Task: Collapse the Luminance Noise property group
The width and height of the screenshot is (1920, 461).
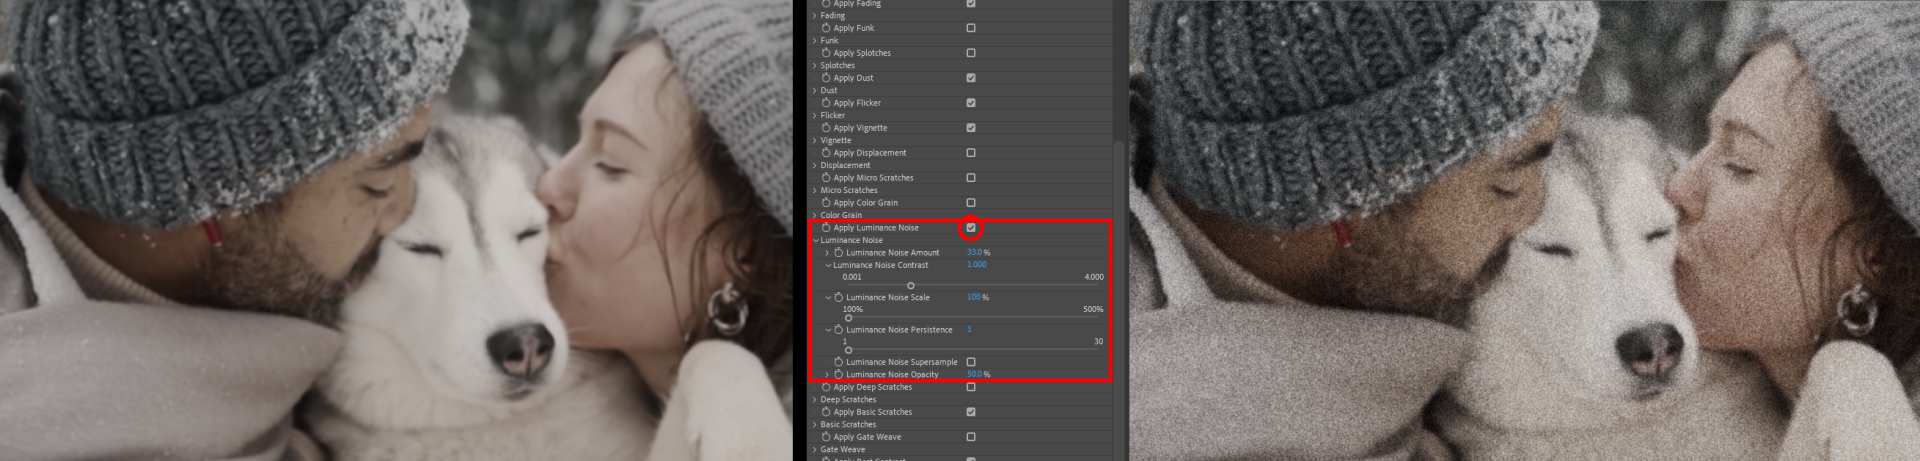Action: click(815, 241)
